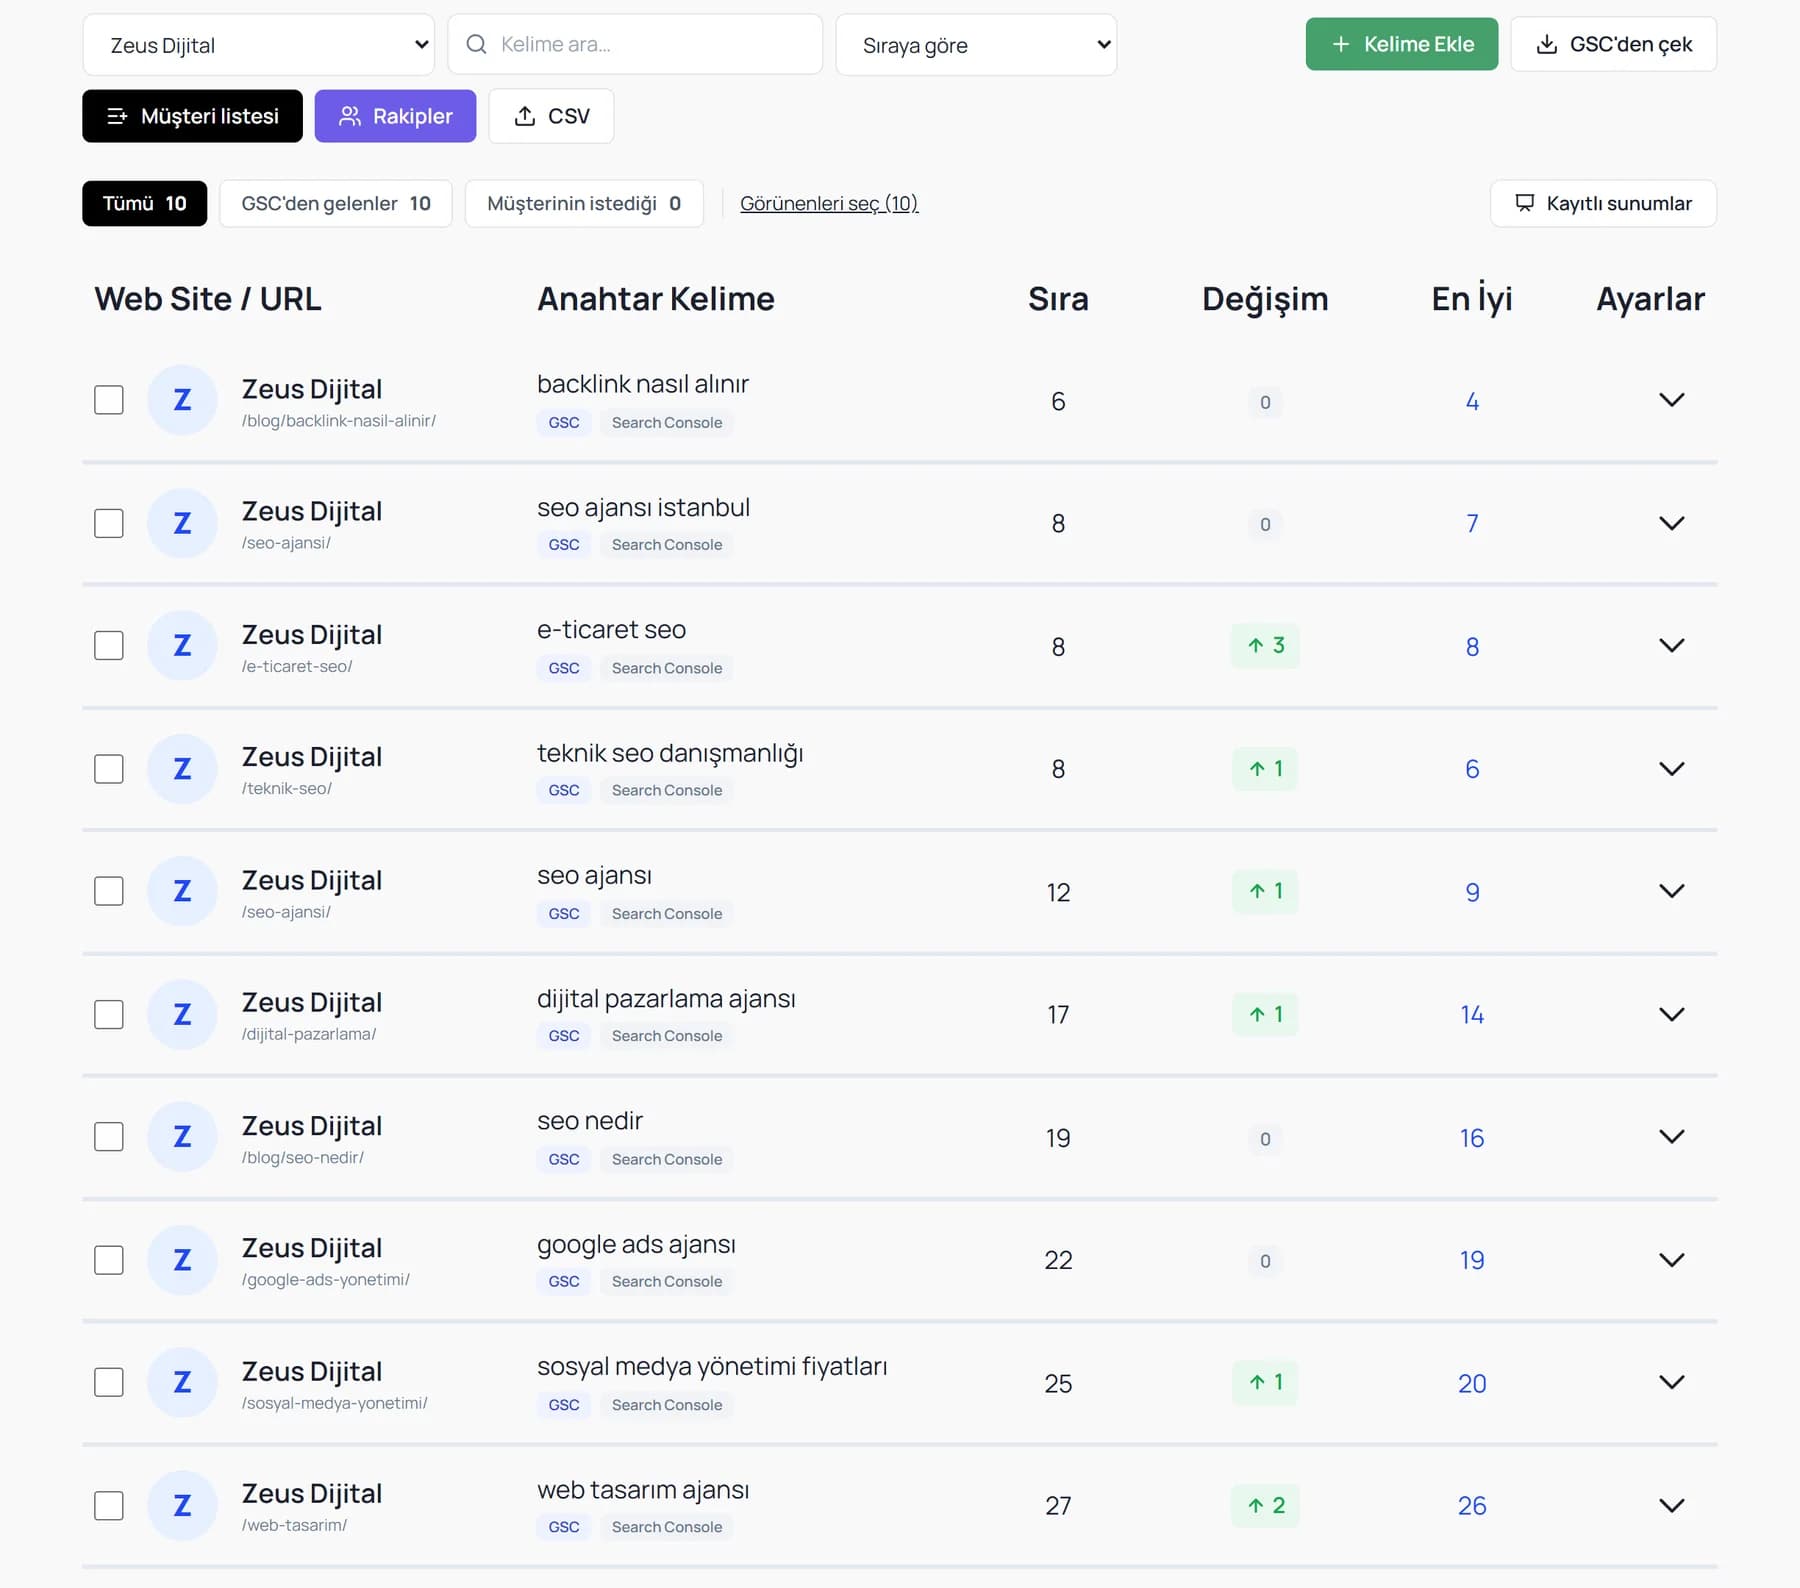1800x1588 pixels.
Task: Click the zero change badge for seo nedir
Action: (x=1265, y=1139)
